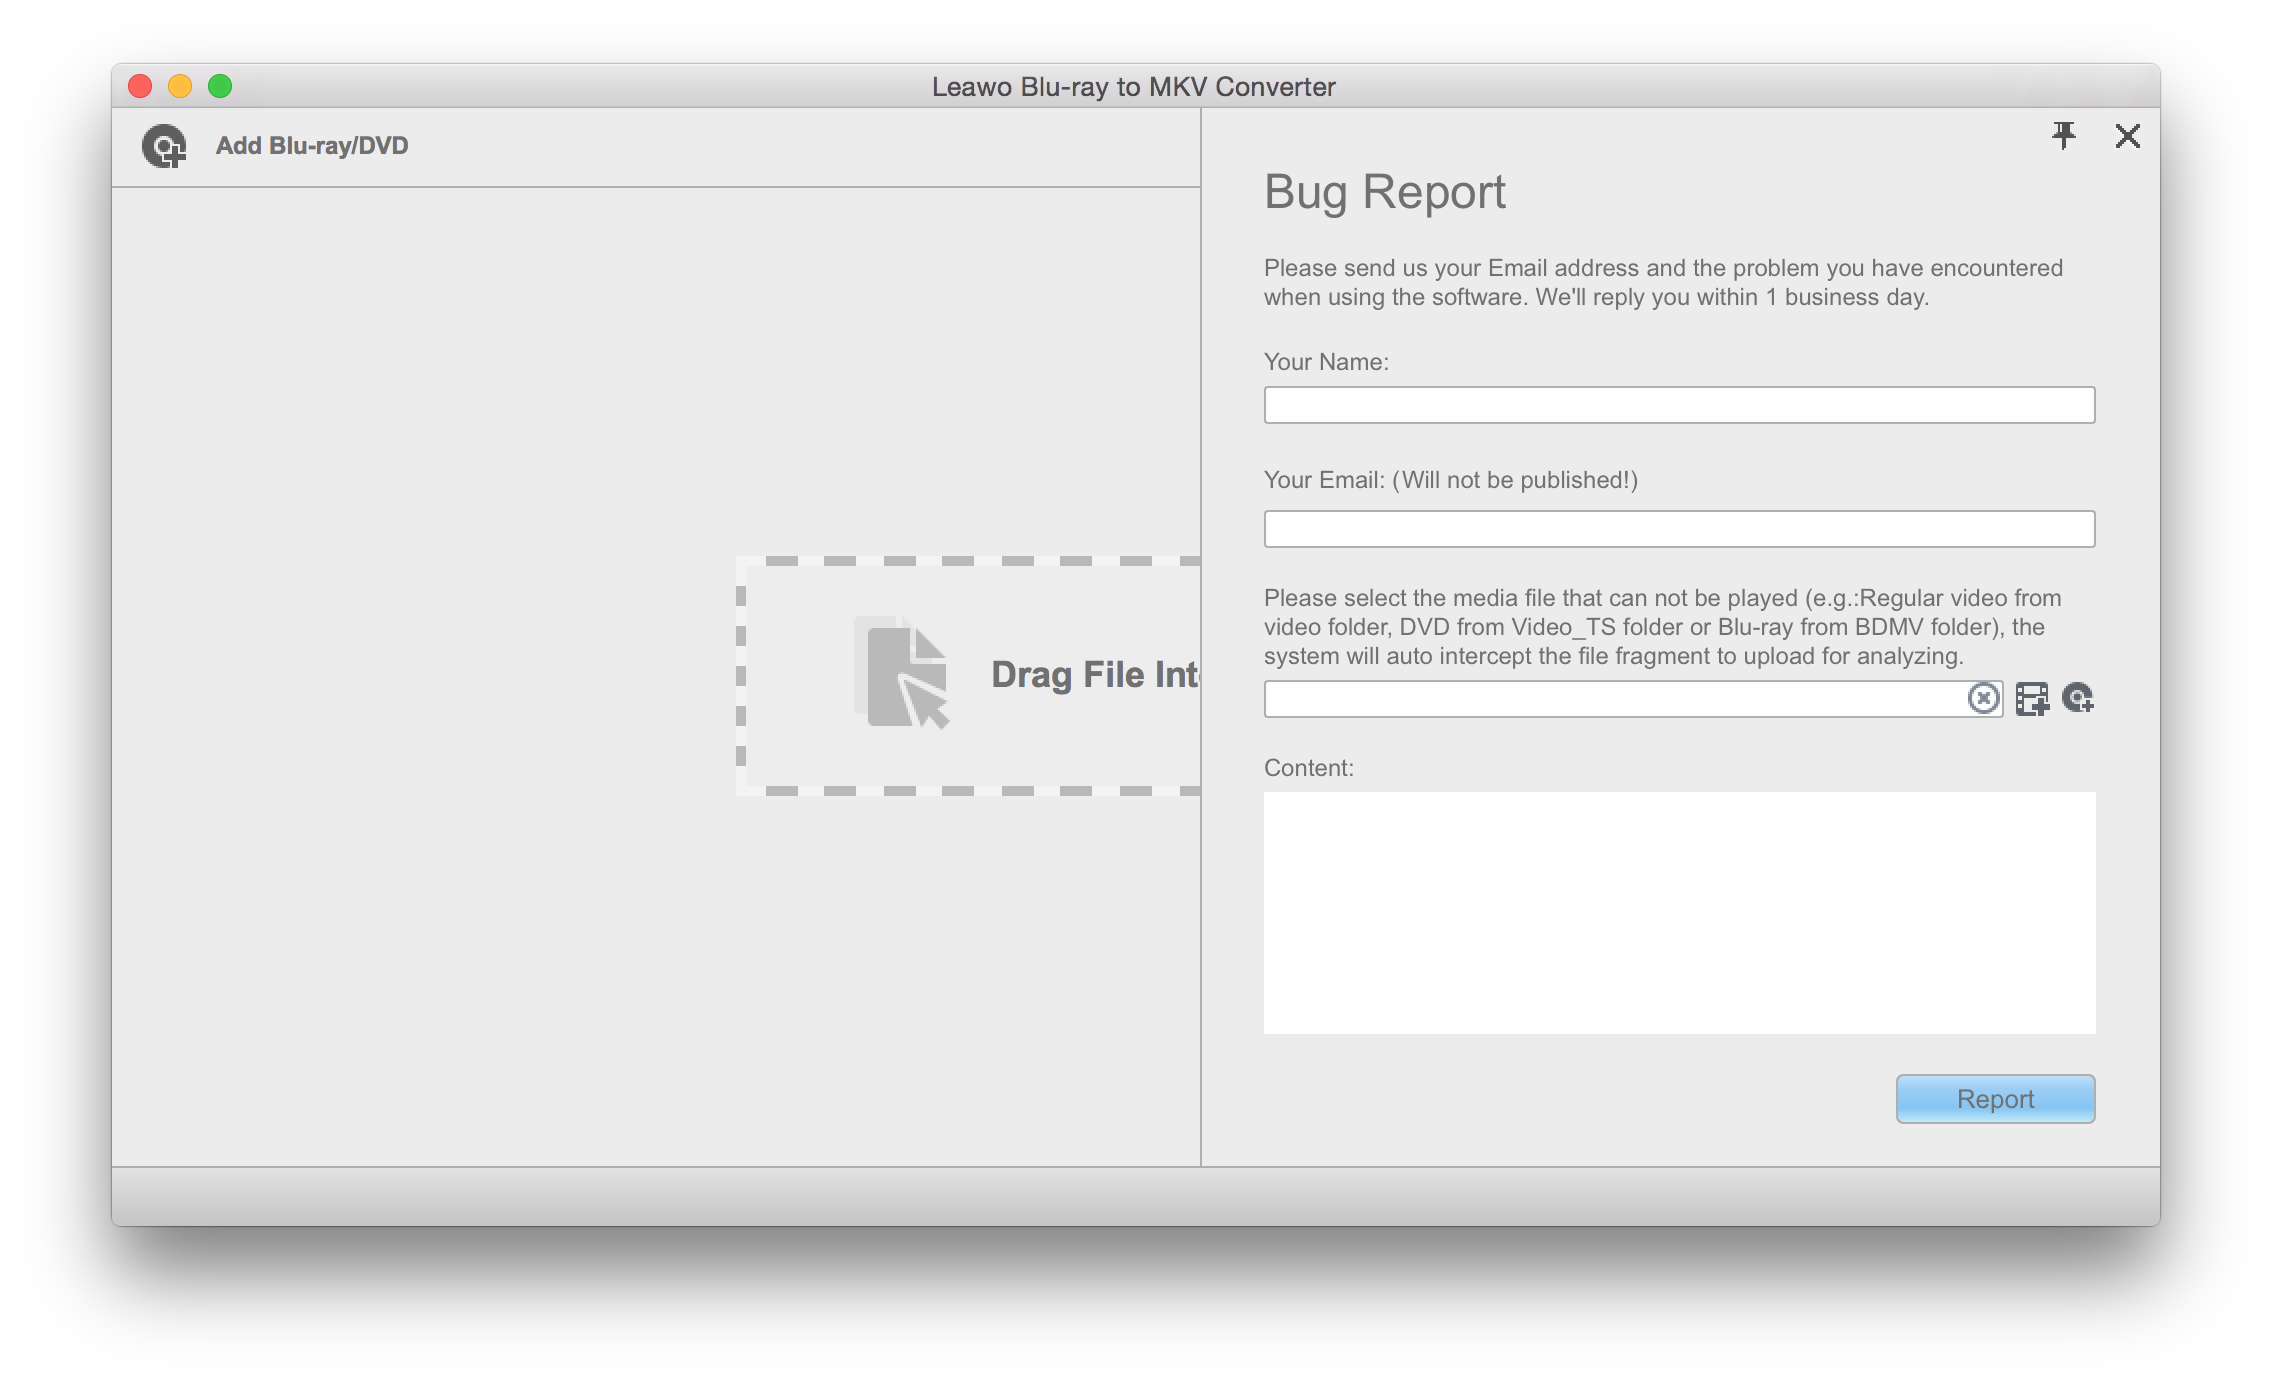
Task: Click the Bug Report heading
Action: (x=1384, y=192)
